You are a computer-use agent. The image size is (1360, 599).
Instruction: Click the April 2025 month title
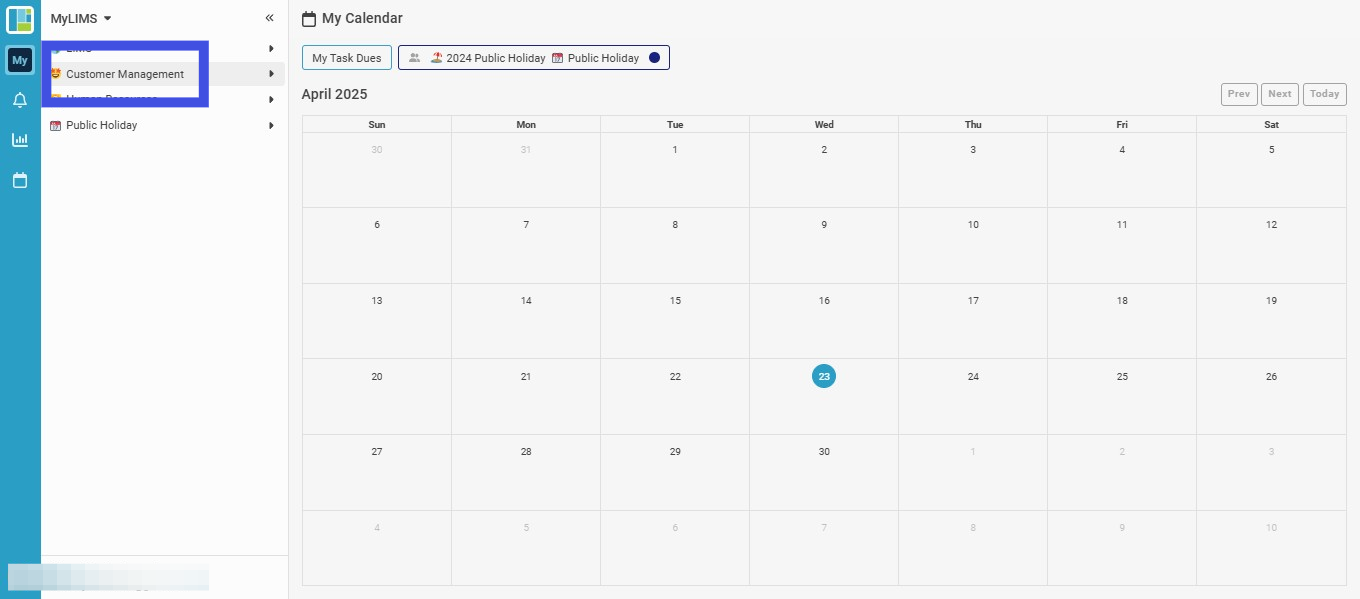[335, 94]
